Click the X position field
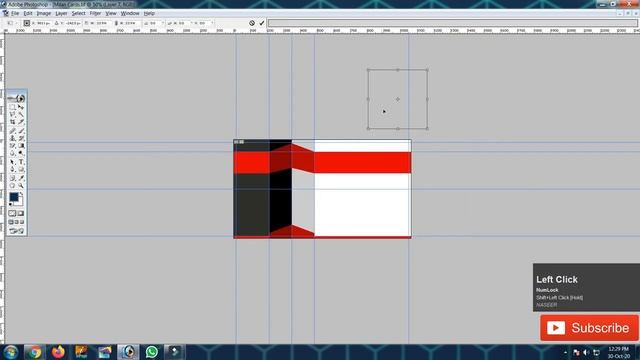640x360 pixels. point(43,23)
